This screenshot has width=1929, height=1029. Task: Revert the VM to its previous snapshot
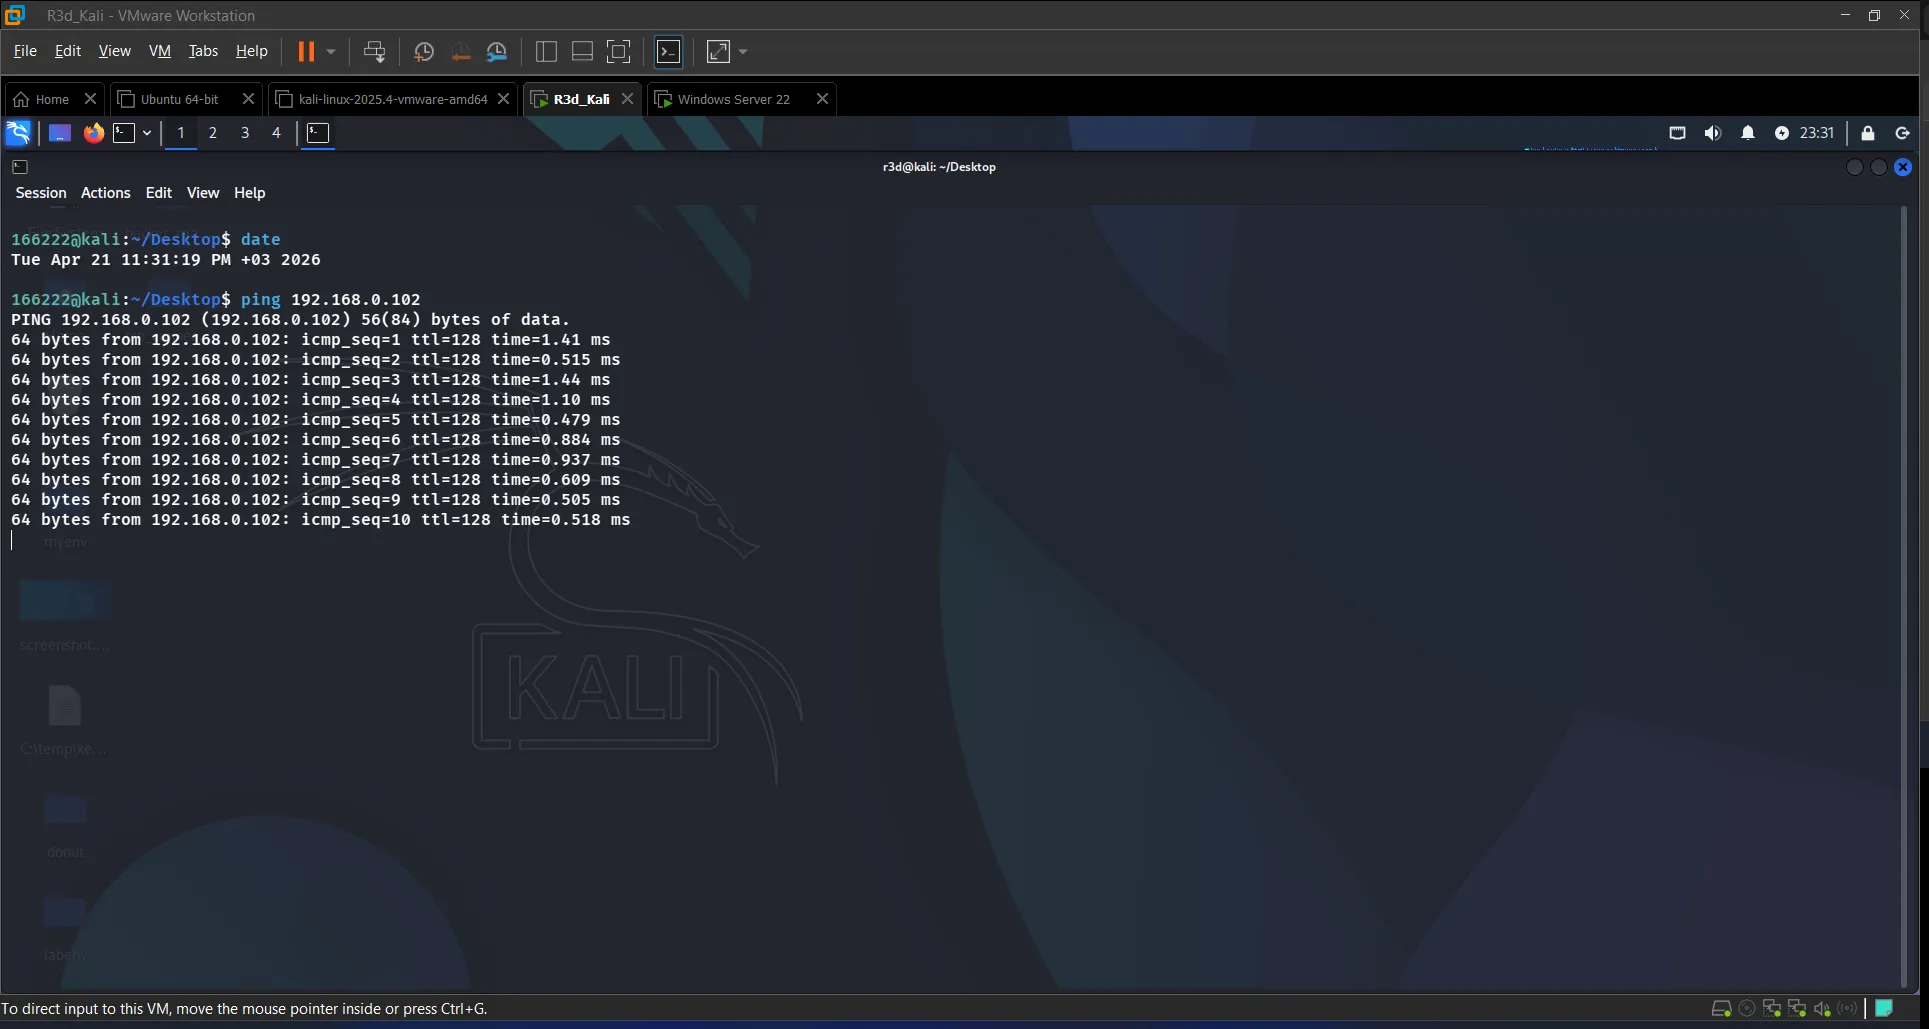(x=460, y=51)
